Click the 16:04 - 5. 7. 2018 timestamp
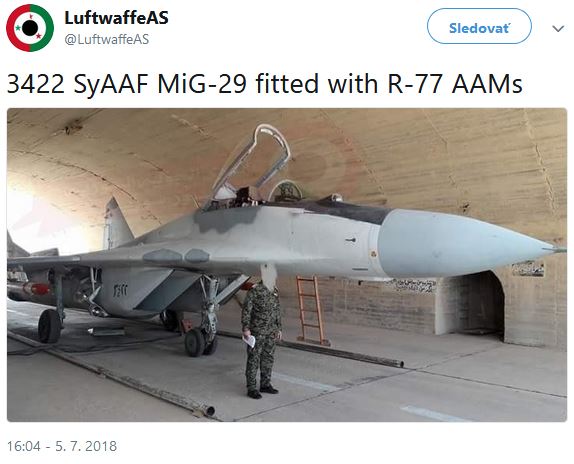 62,446
